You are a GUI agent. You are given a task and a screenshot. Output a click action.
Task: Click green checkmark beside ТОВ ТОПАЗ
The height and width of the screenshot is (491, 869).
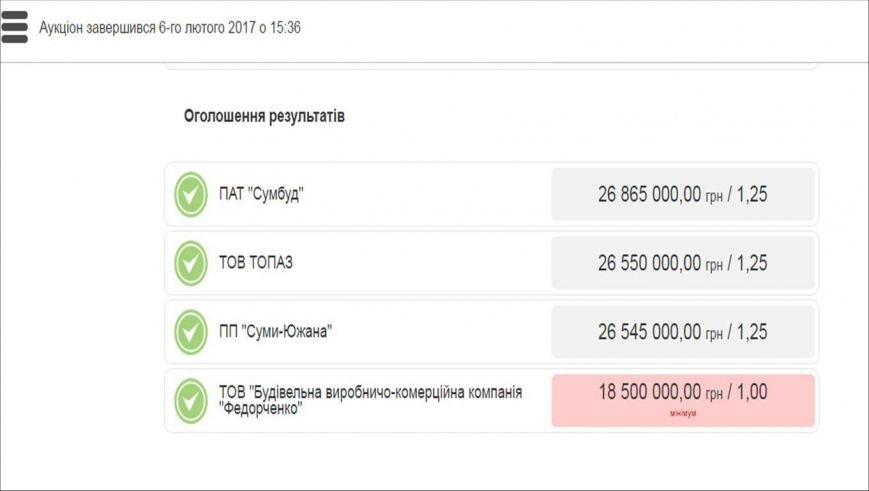191,263
